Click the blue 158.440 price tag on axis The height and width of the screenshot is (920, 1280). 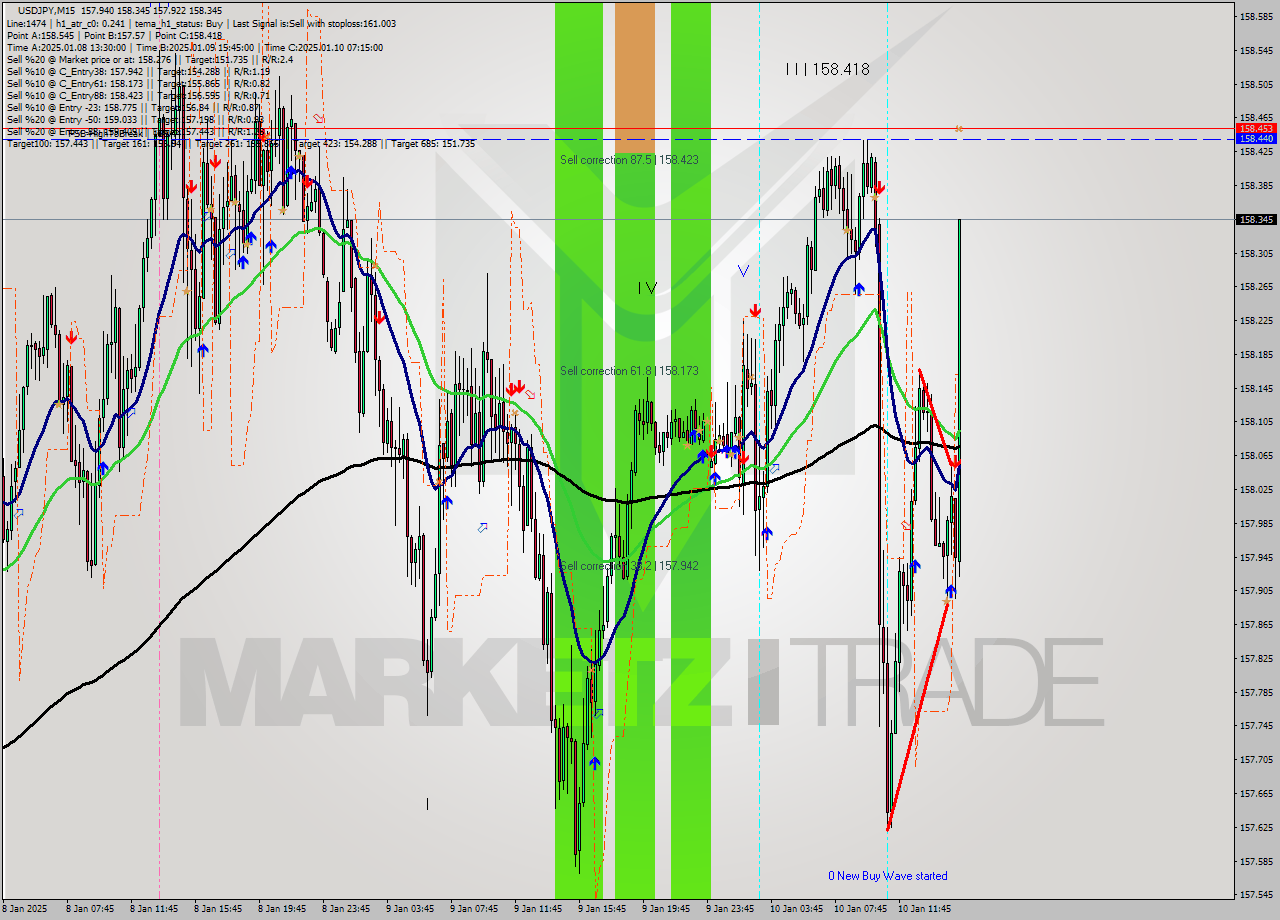pyautogui.click(x=1256, y=139)
